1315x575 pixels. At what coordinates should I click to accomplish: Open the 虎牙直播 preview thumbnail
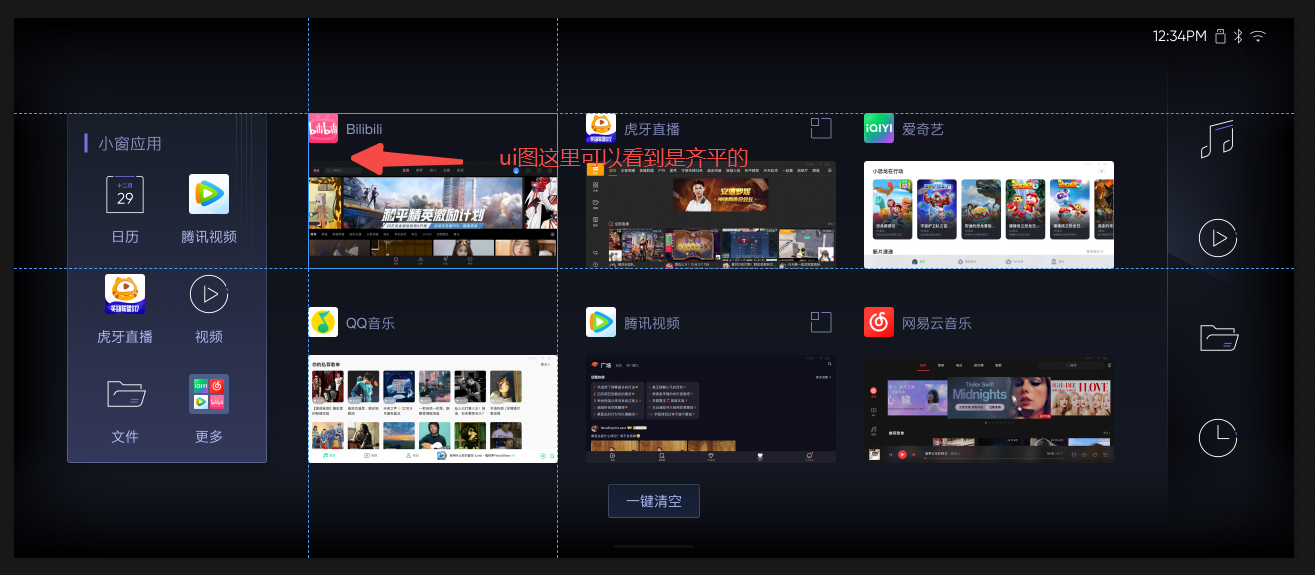click(711, 214)
